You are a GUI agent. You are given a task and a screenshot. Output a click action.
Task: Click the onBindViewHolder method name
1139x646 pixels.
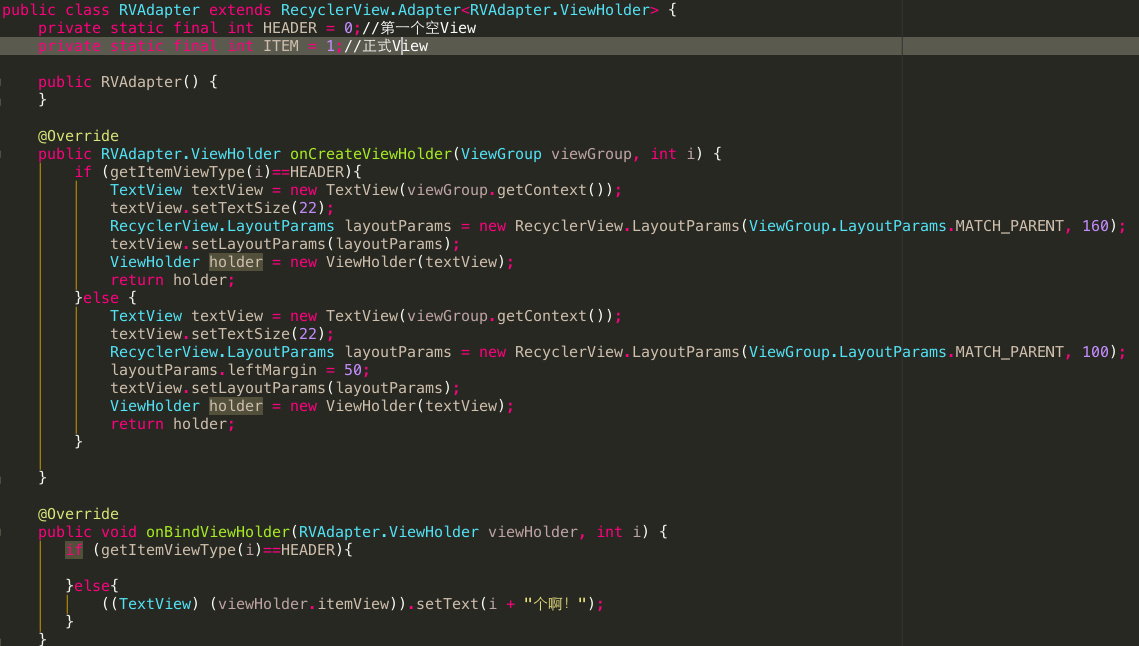[217, 532]
